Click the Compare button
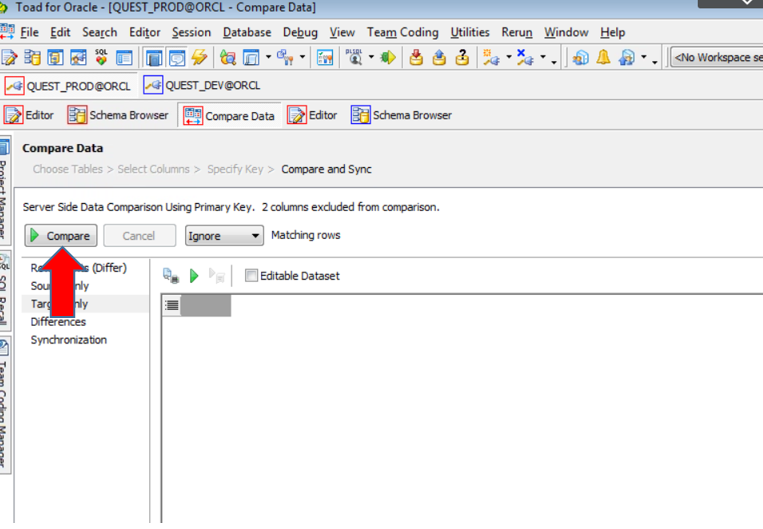The width and height of the screenshot is (763, 529). click(x=61, y=236)
